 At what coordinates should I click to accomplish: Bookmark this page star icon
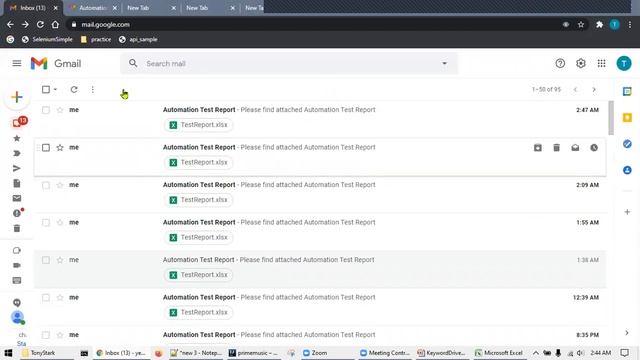581,24
